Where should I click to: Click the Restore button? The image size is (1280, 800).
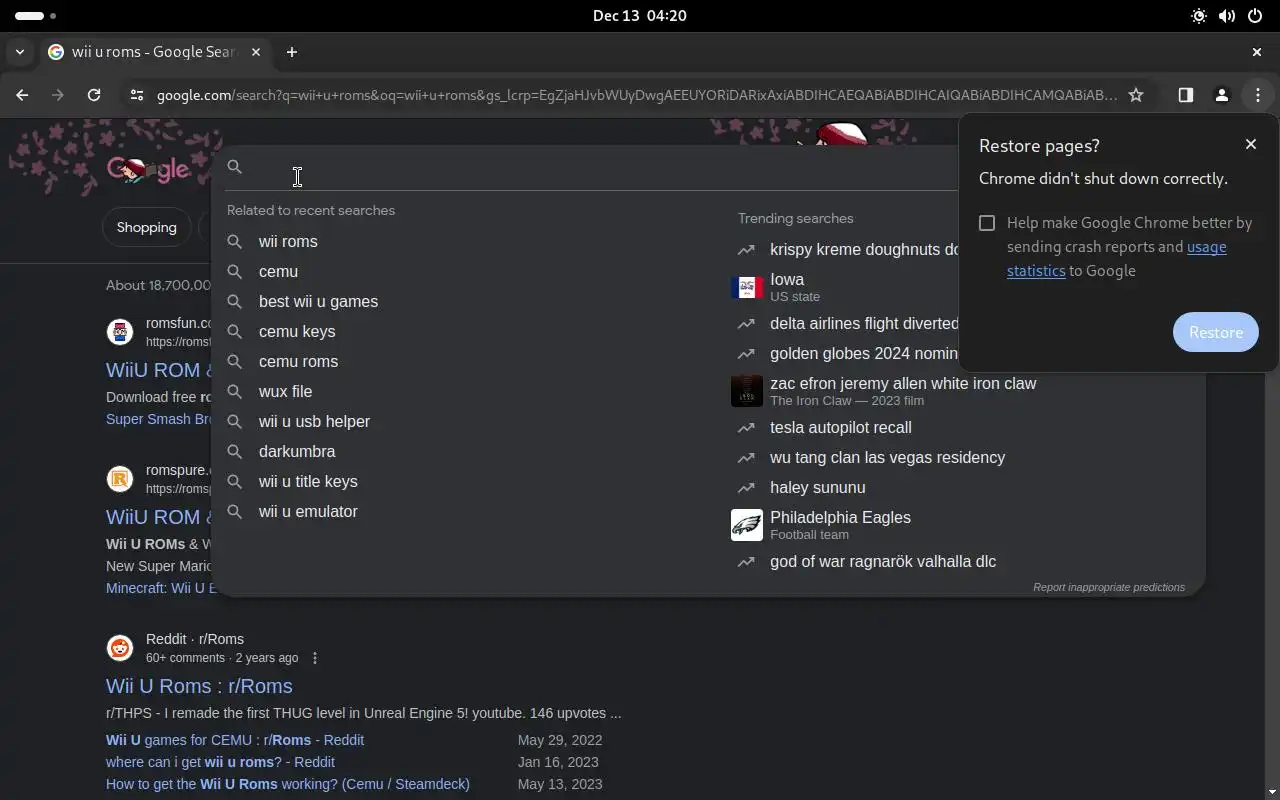click(1215, 332)
